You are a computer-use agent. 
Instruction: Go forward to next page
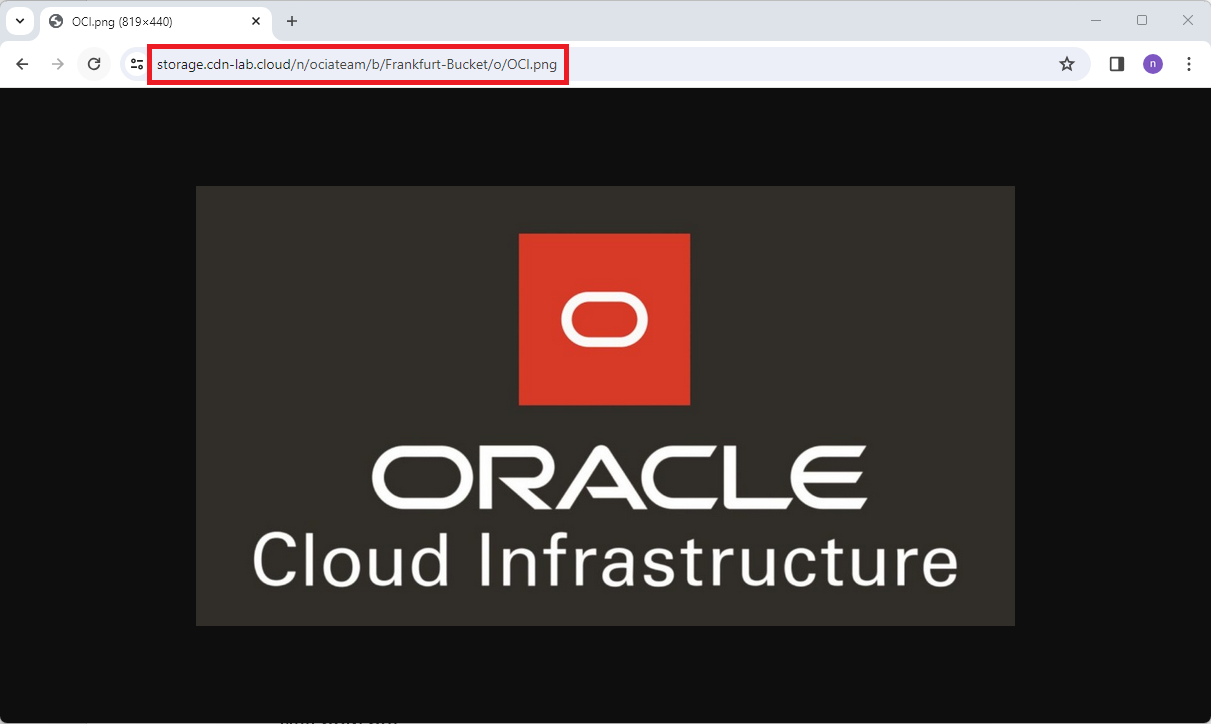(x=58, y=64)
